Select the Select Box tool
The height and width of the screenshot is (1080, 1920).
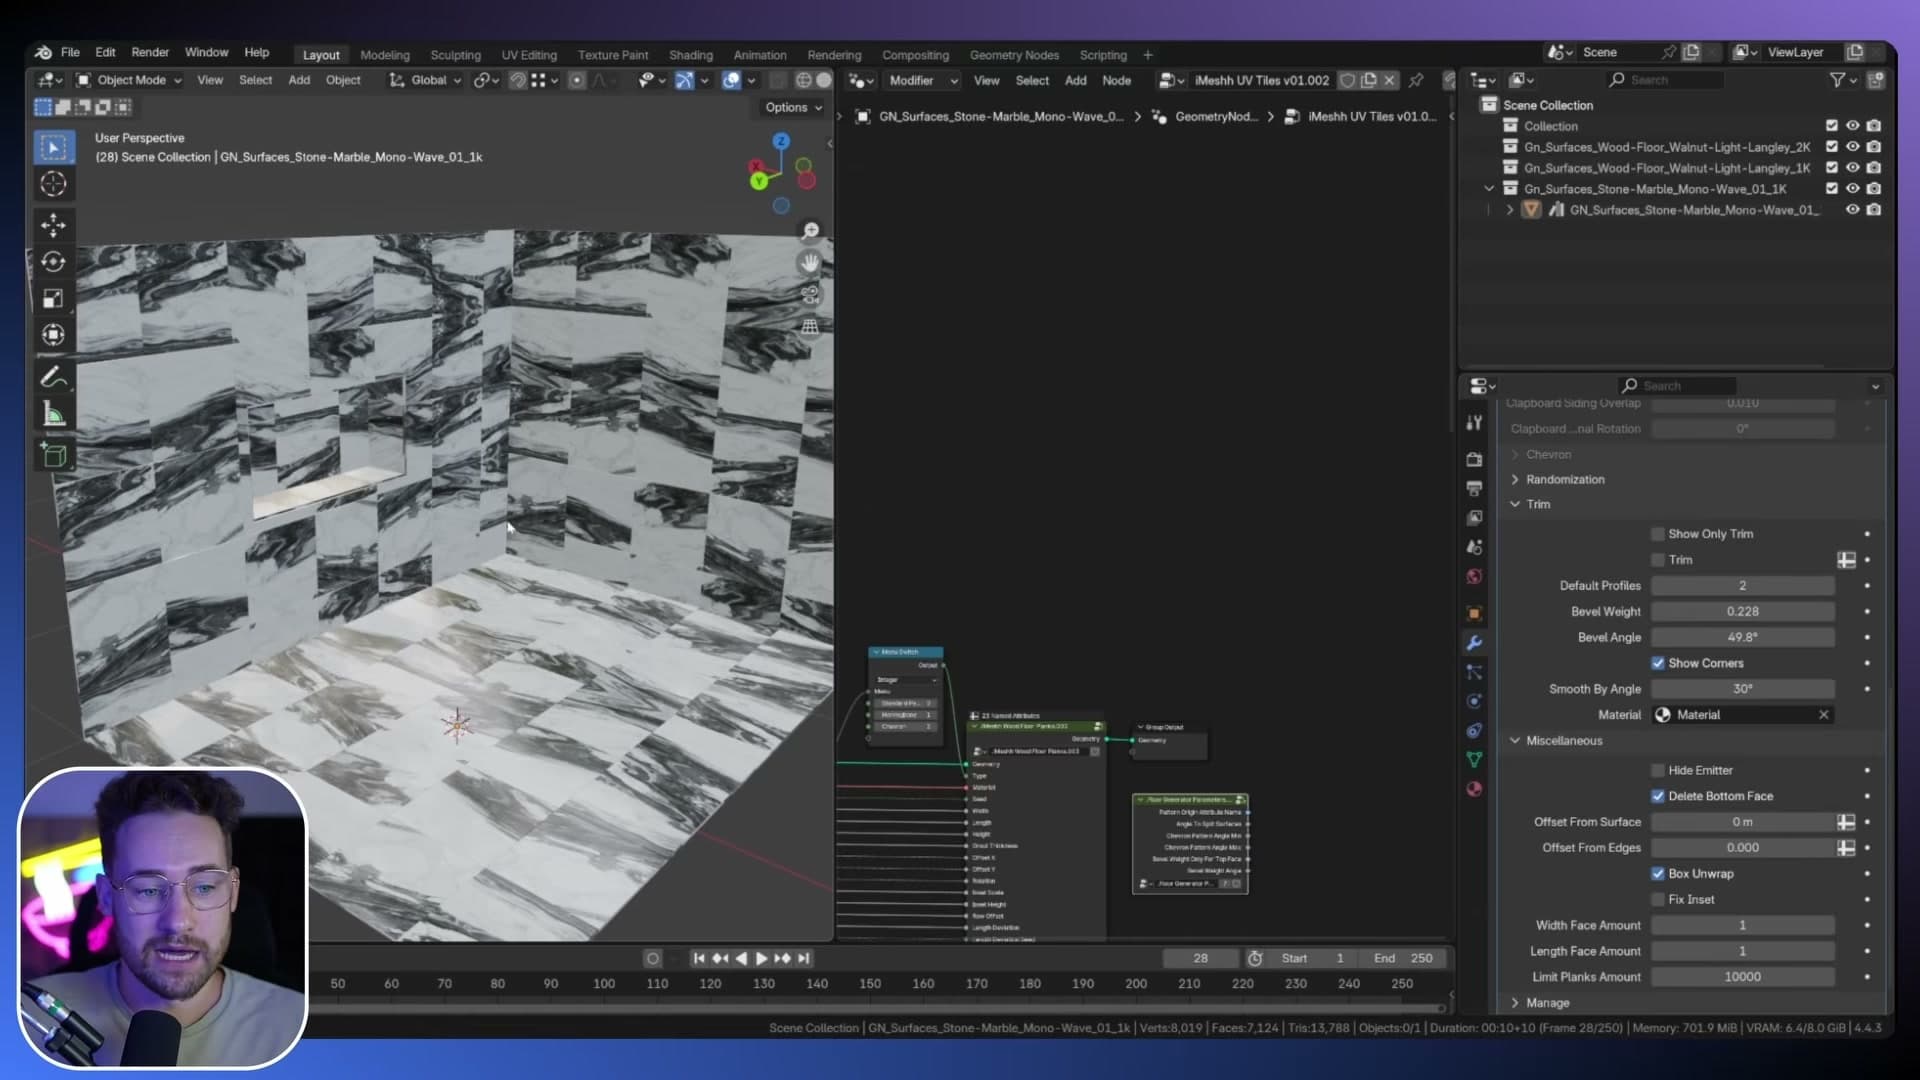(53, 148)
